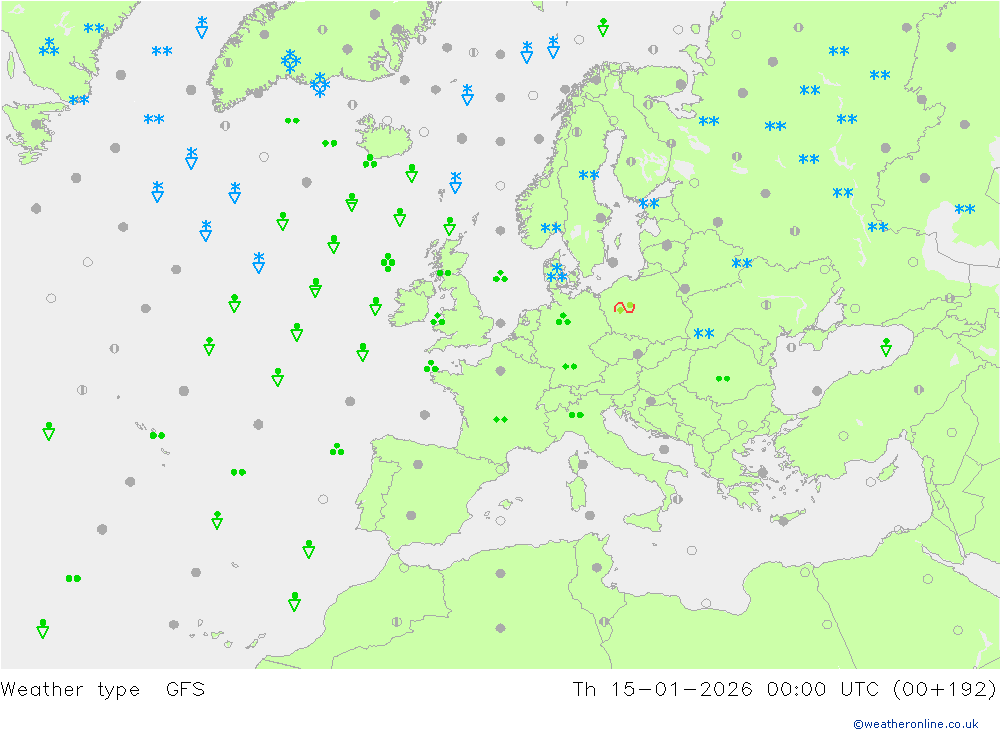Image resolution: width=1000 pixels, height=733 pixels.
Task: Click the double rain dots over southern France
Action: pyautogui.click(x=501, y=419)
